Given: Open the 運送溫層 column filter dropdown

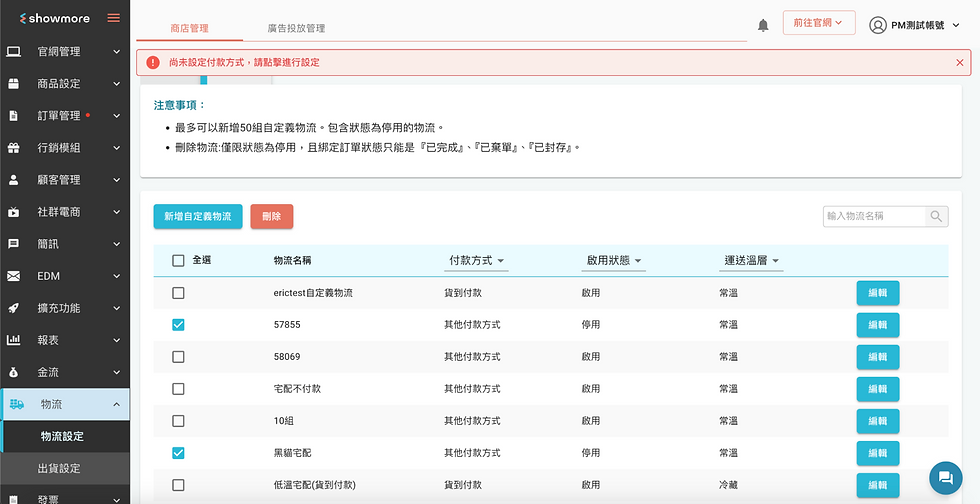Looking at the screenshot, I should pos(751,261).
